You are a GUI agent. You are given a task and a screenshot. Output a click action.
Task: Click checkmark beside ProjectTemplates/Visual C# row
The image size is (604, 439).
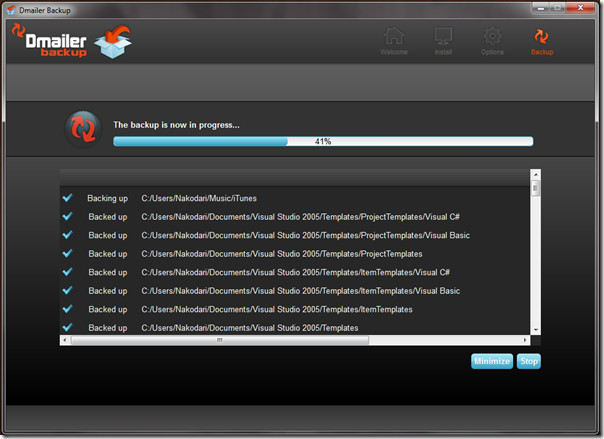(x=67, y=216)
